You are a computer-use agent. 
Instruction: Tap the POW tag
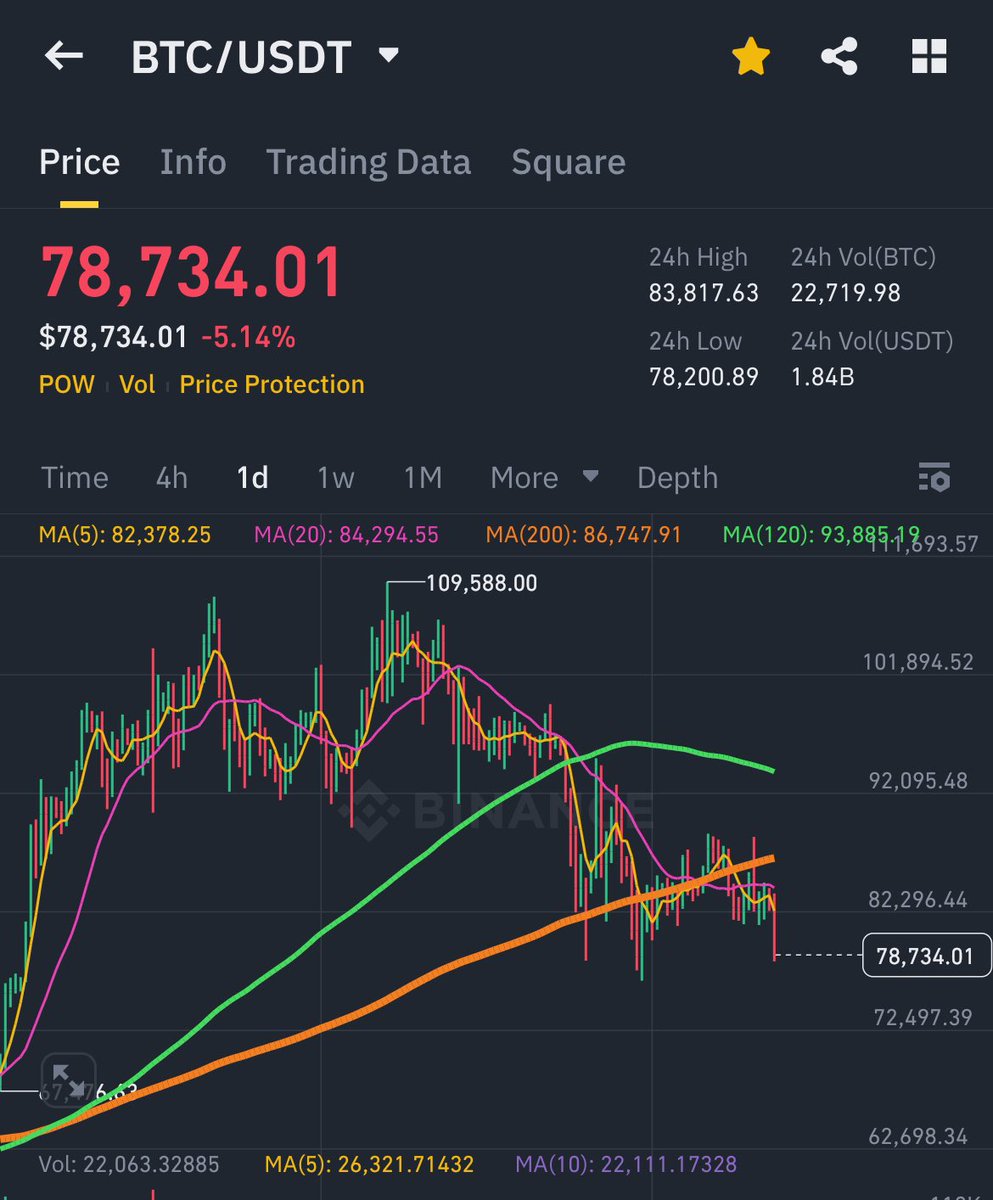coord(67,385)
